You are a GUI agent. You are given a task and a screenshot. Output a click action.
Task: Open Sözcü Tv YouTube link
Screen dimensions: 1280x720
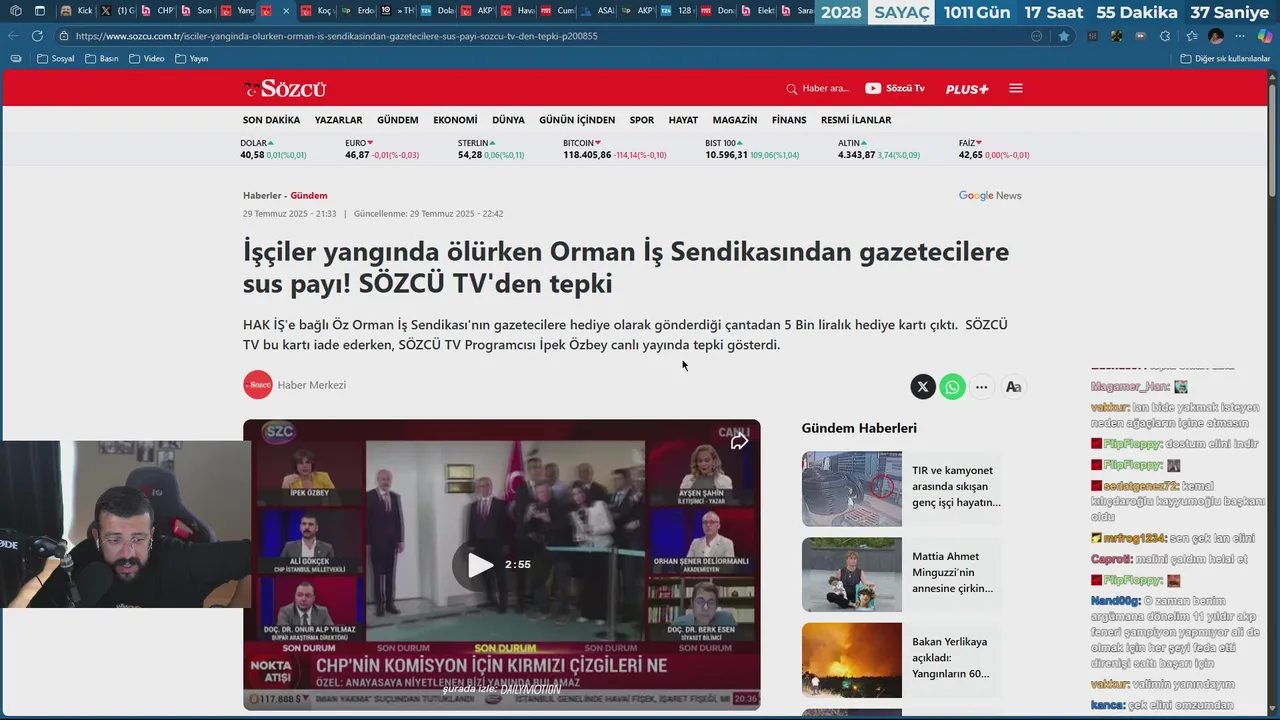[895, 88]
